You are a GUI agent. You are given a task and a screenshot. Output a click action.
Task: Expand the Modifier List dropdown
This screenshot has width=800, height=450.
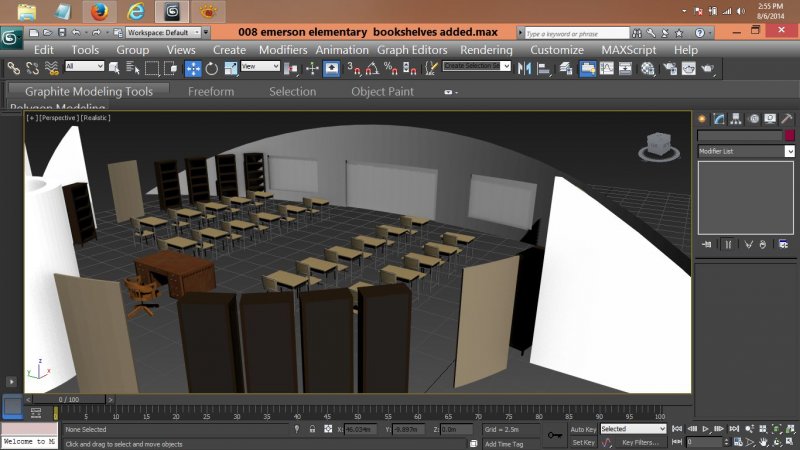point(789,151)
